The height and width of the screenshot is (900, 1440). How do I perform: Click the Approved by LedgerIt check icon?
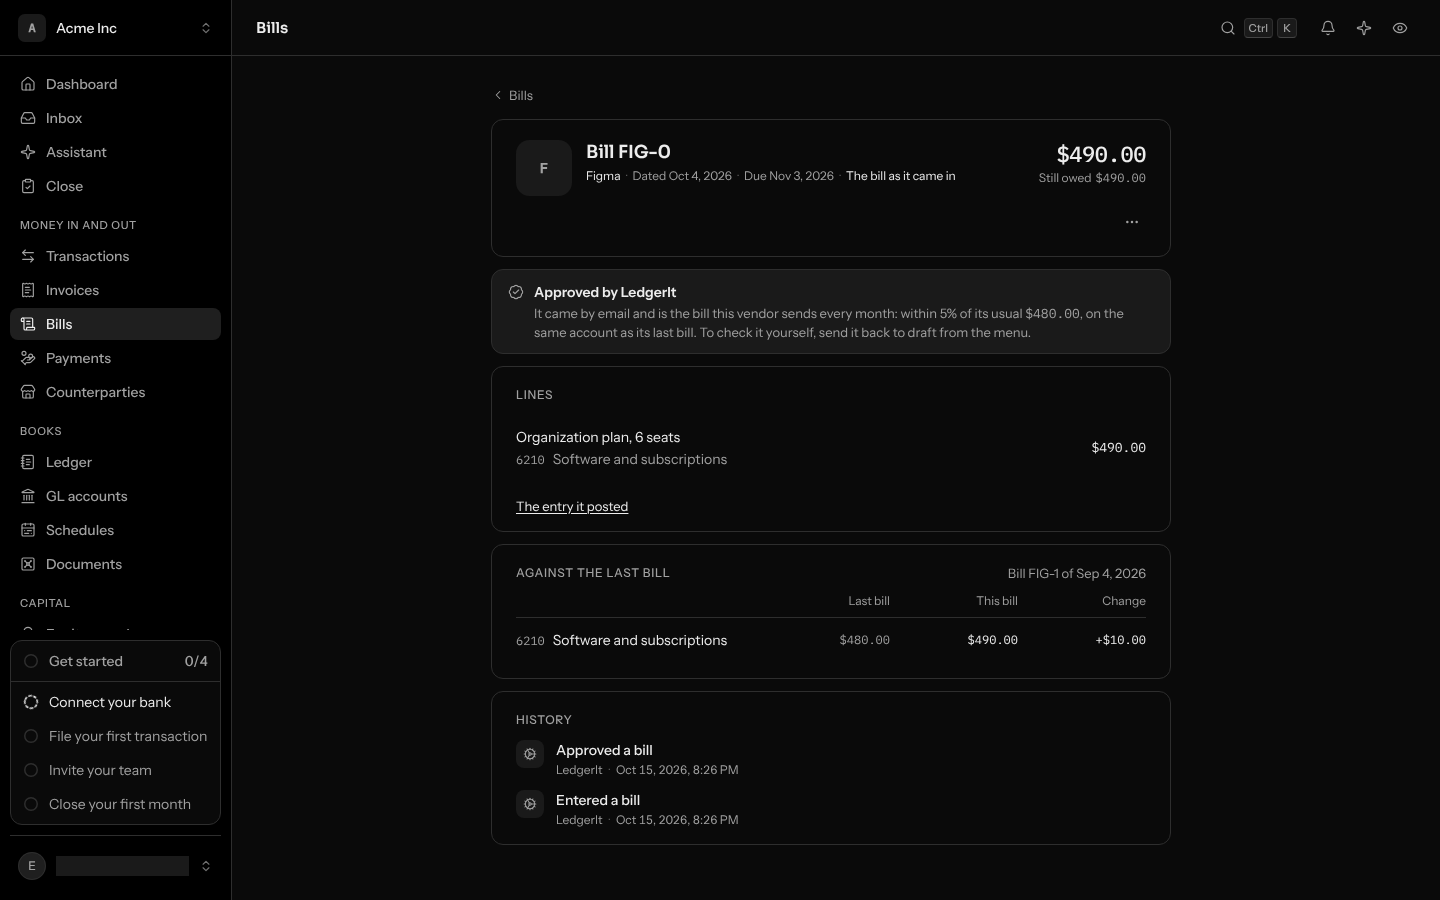[516, 292]
